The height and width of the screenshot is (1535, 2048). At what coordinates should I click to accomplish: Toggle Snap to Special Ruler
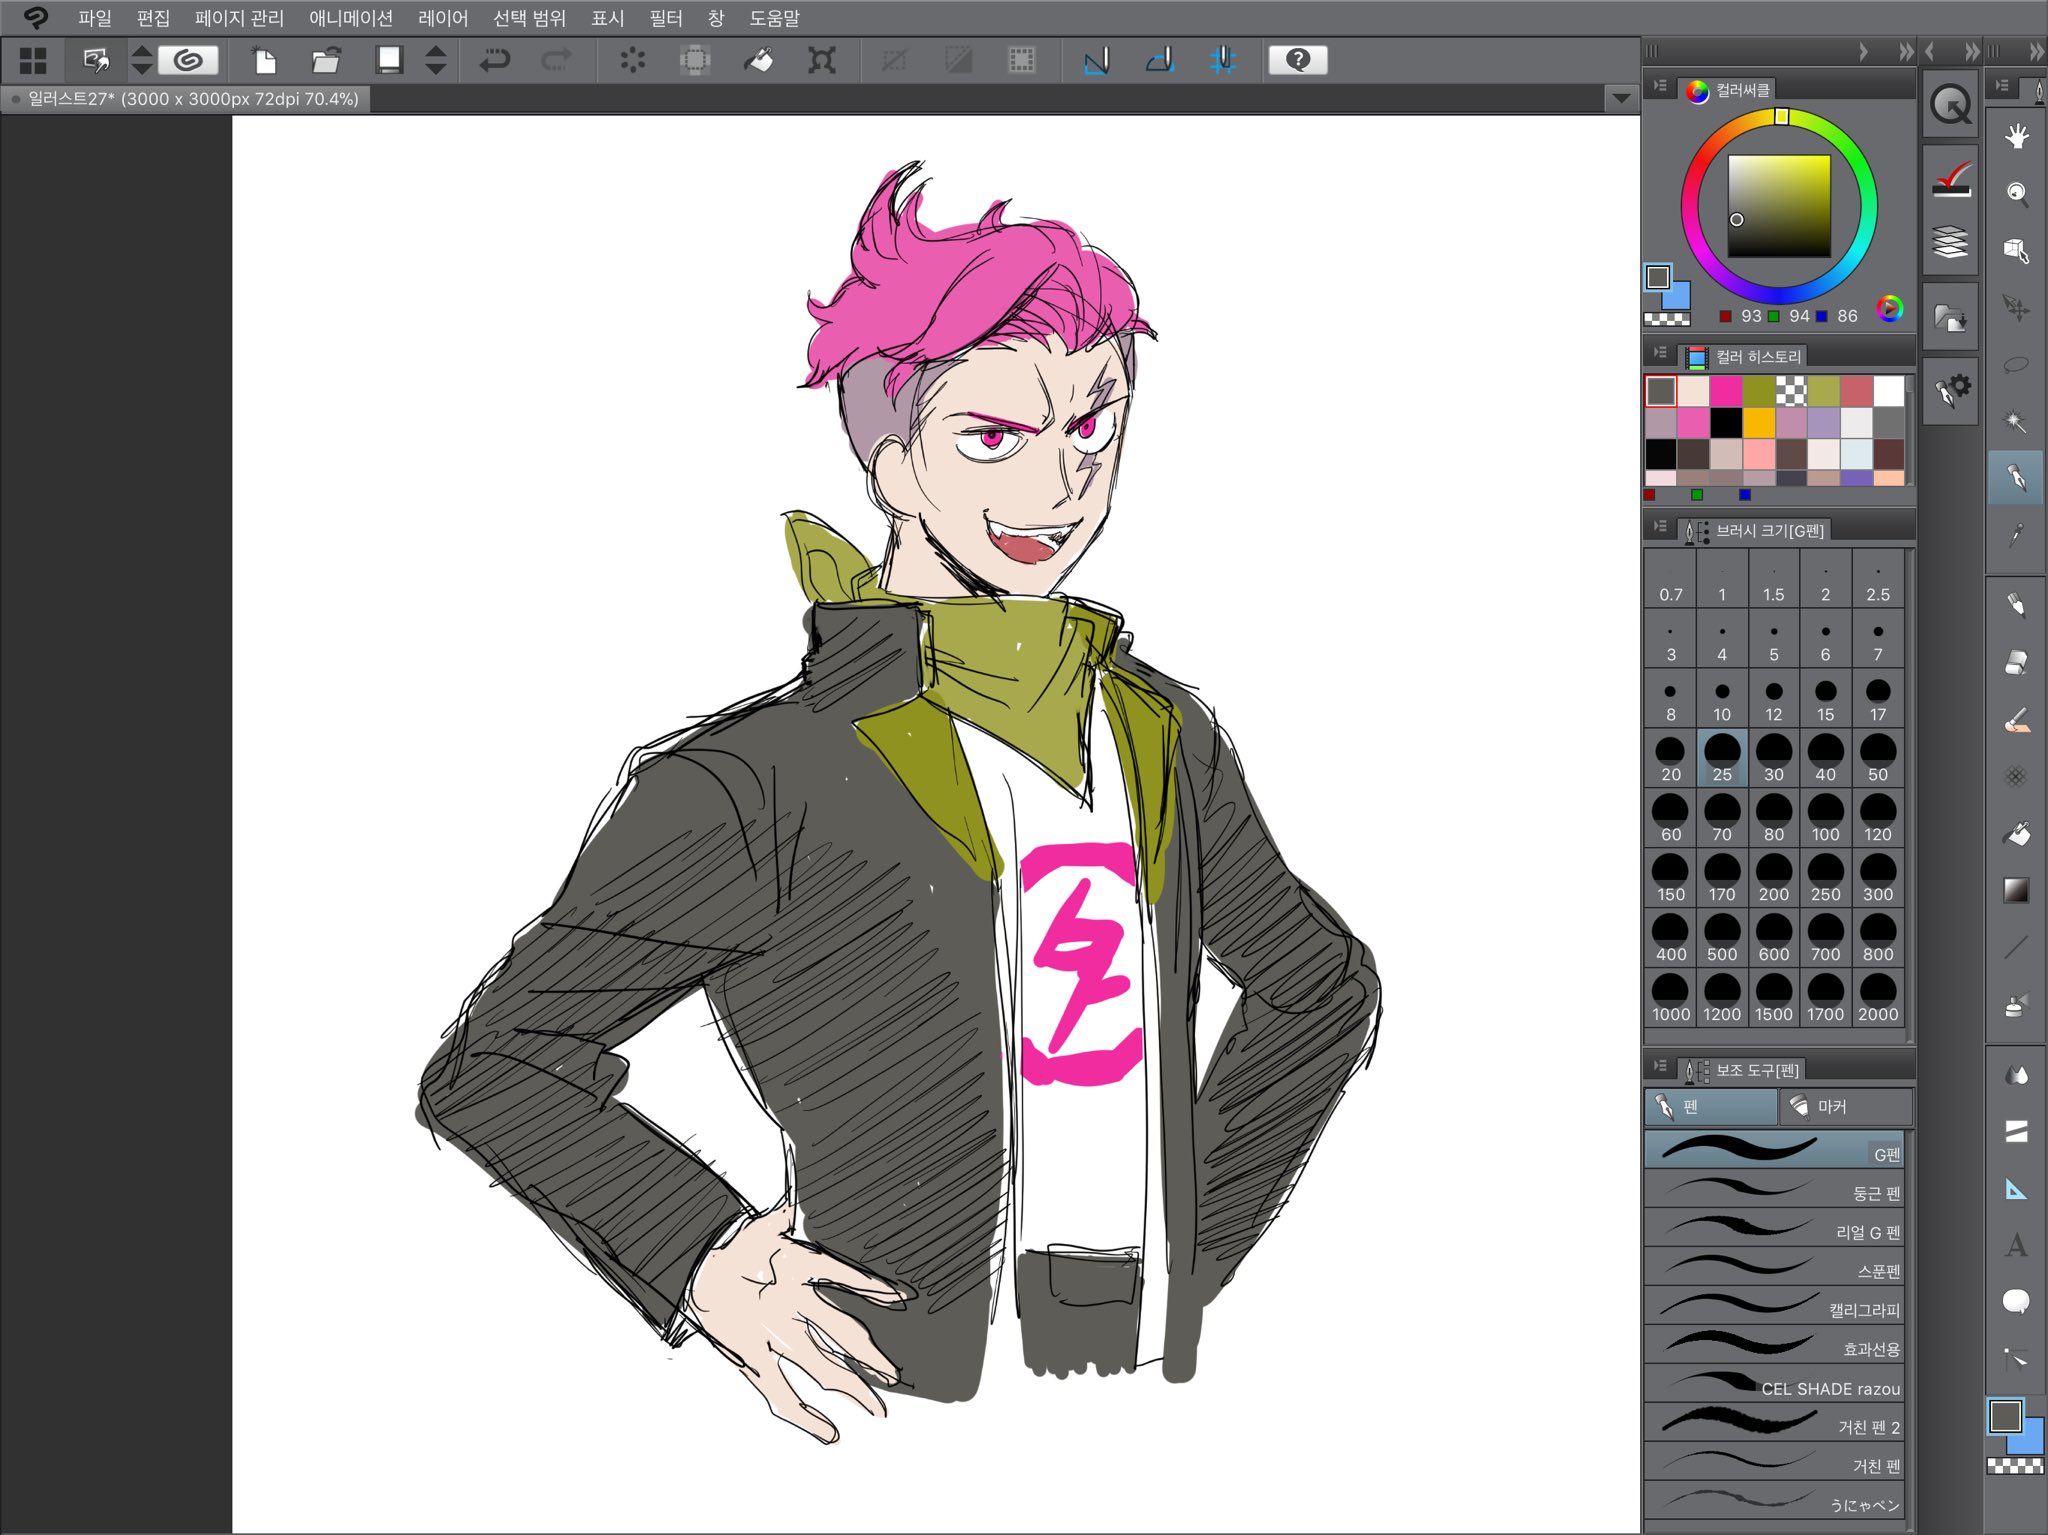(x=1160, y=61)
